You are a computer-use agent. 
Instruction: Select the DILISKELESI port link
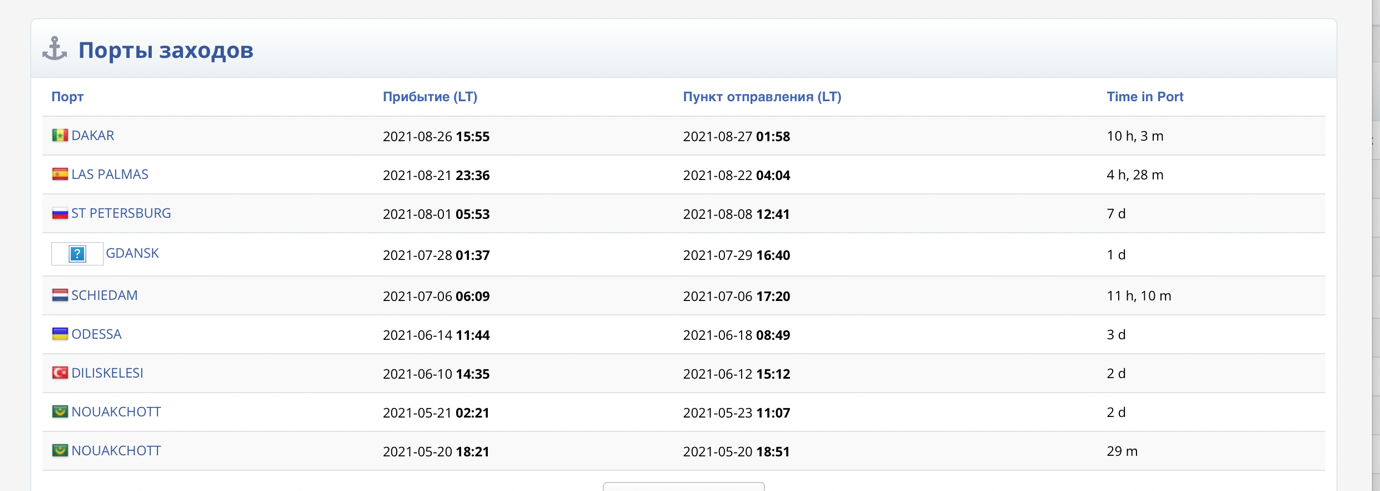[107, 373]
